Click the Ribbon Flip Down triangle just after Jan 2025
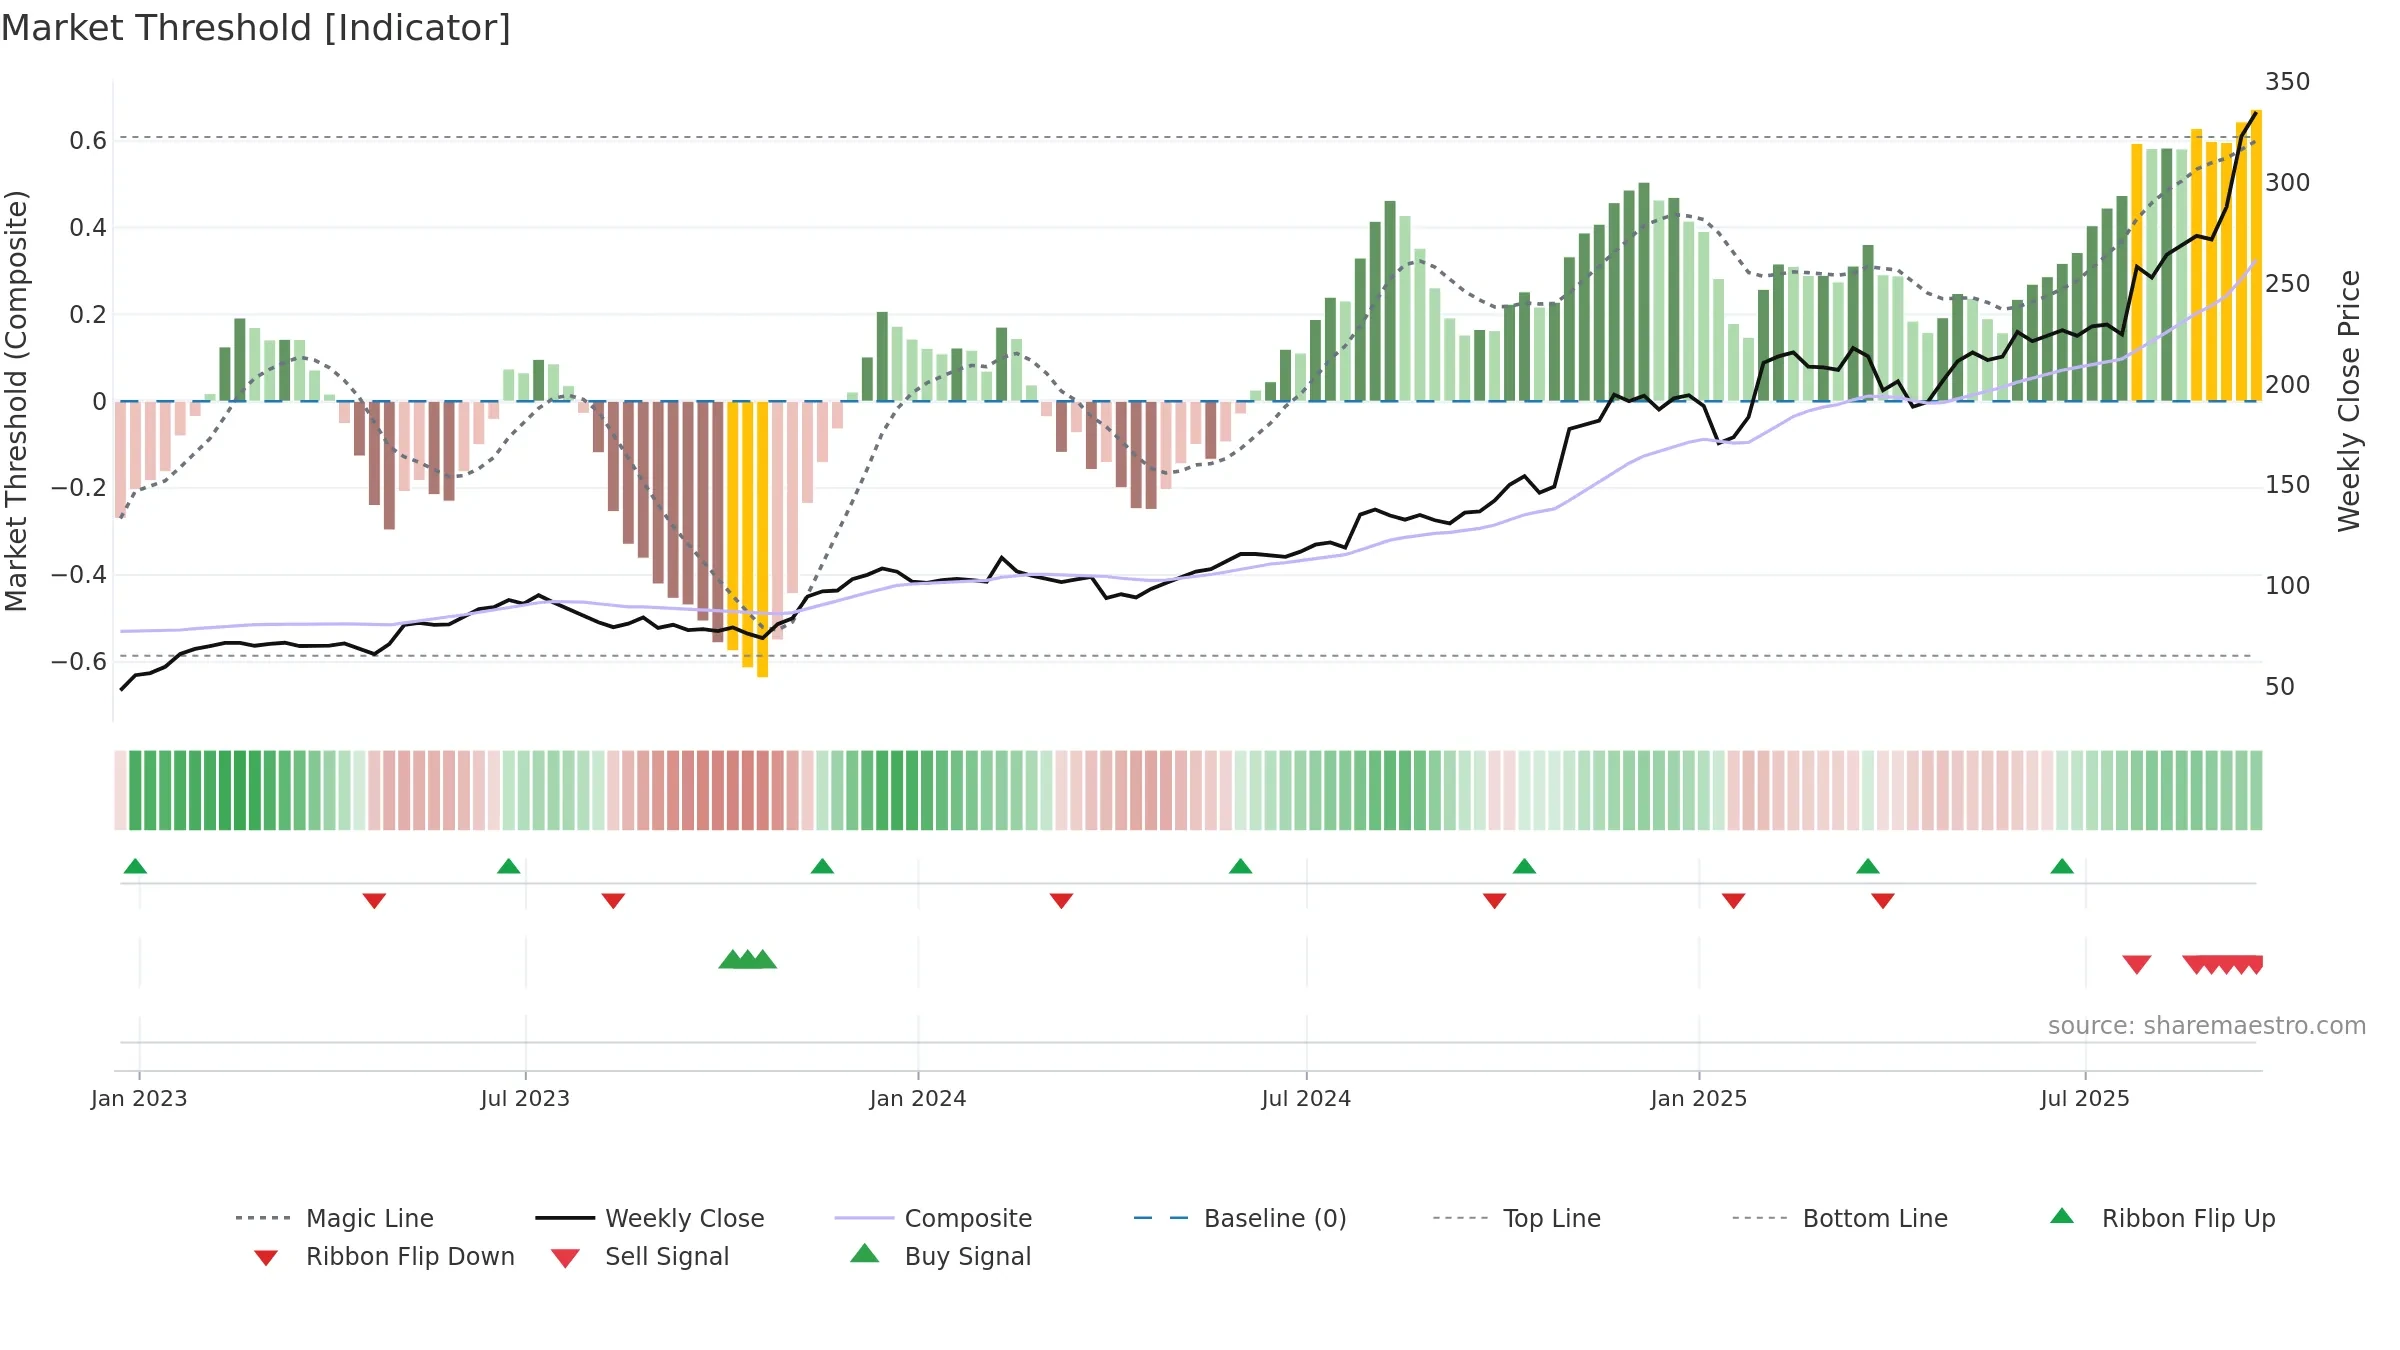This screenshot has width=2400, height=1350. (1733, 901)
